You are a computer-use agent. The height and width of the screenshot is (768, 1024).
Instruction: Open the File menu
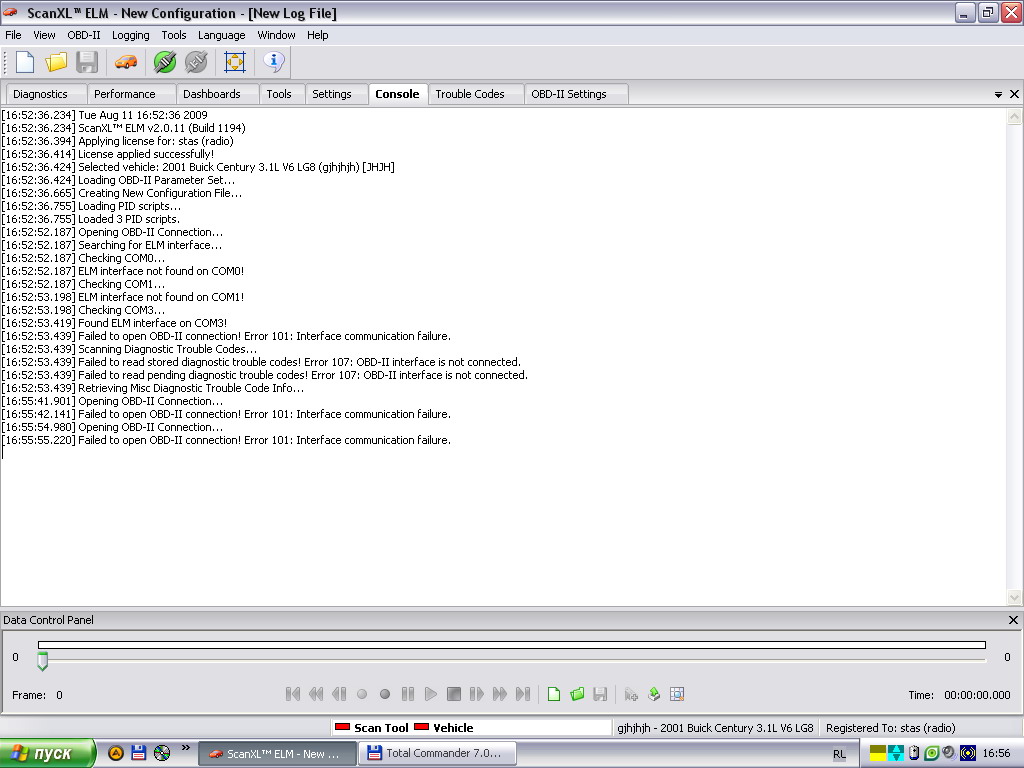click(x=13, y=35)
